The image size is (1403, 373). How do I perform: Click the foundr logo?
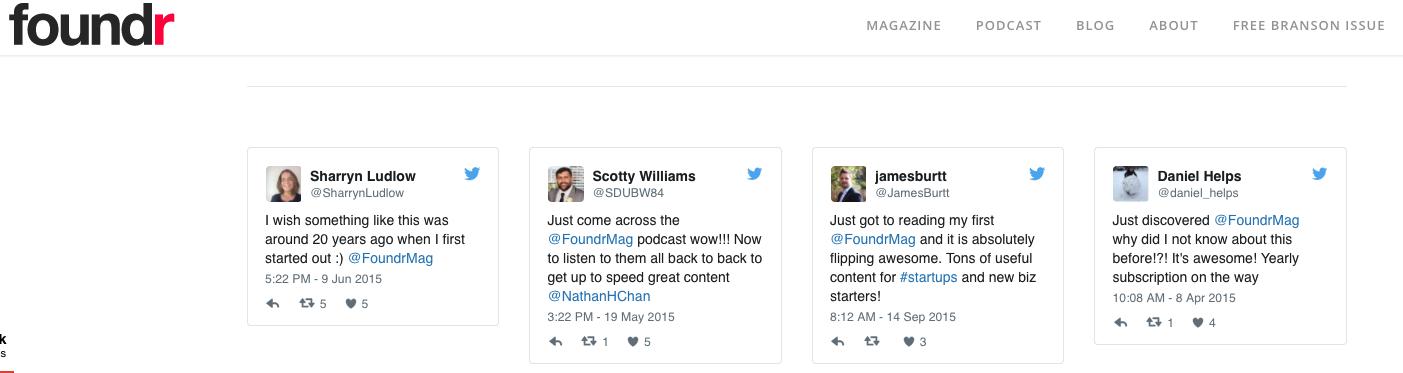(92, 25)
